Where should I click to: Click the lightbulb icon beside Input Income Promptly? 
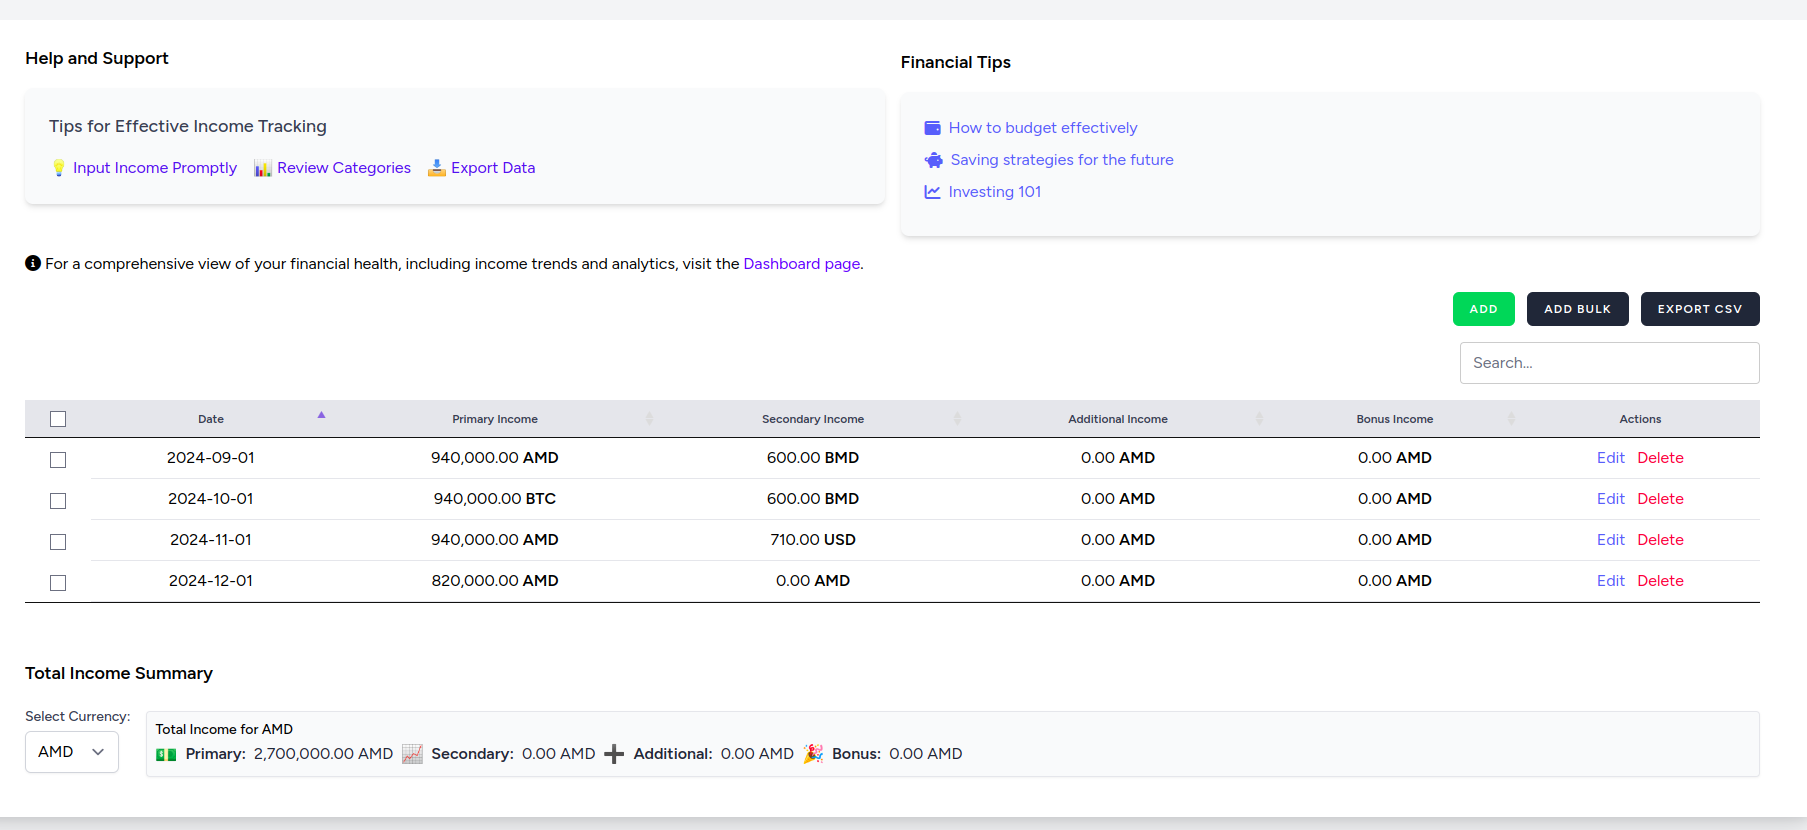(x=59, y=168)
